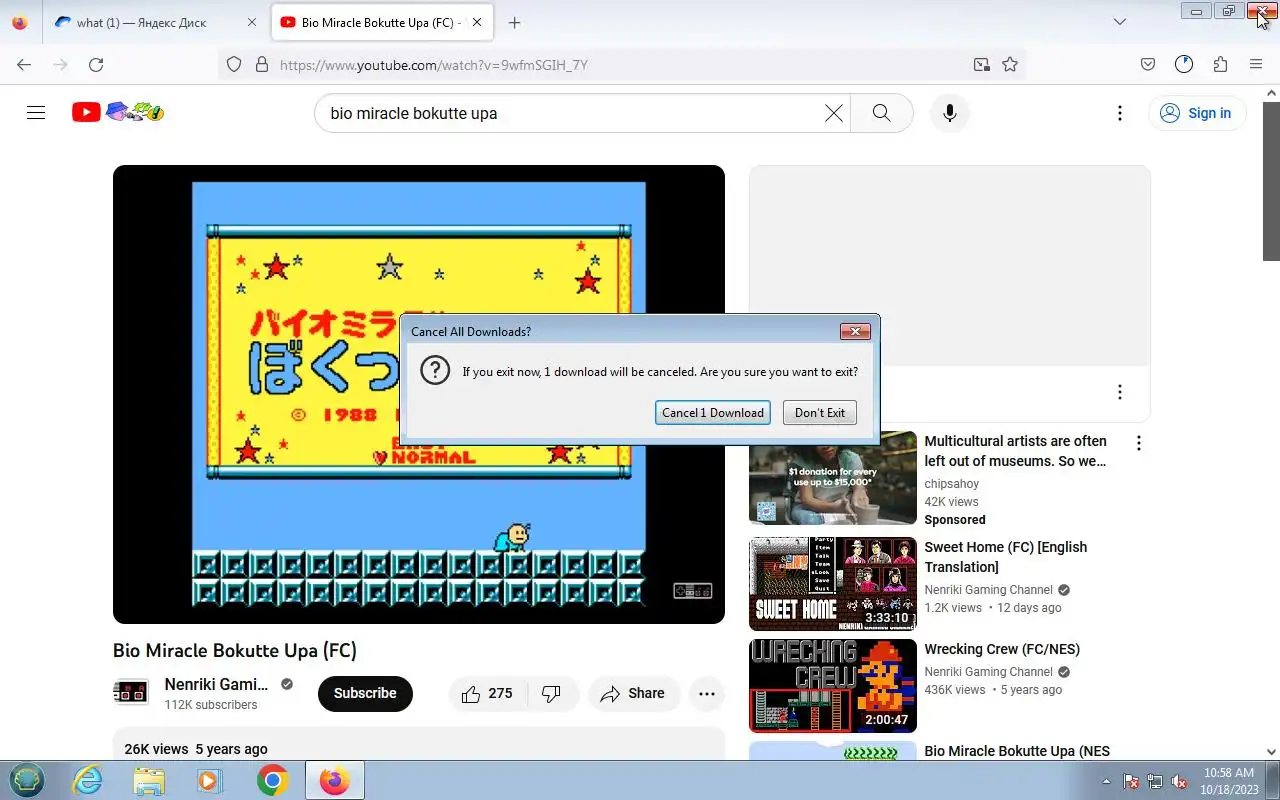The height and width of the screenshot is (800, 1280).
Task: Open volume icon in system tray
Action: click(x=1179, y=781)
